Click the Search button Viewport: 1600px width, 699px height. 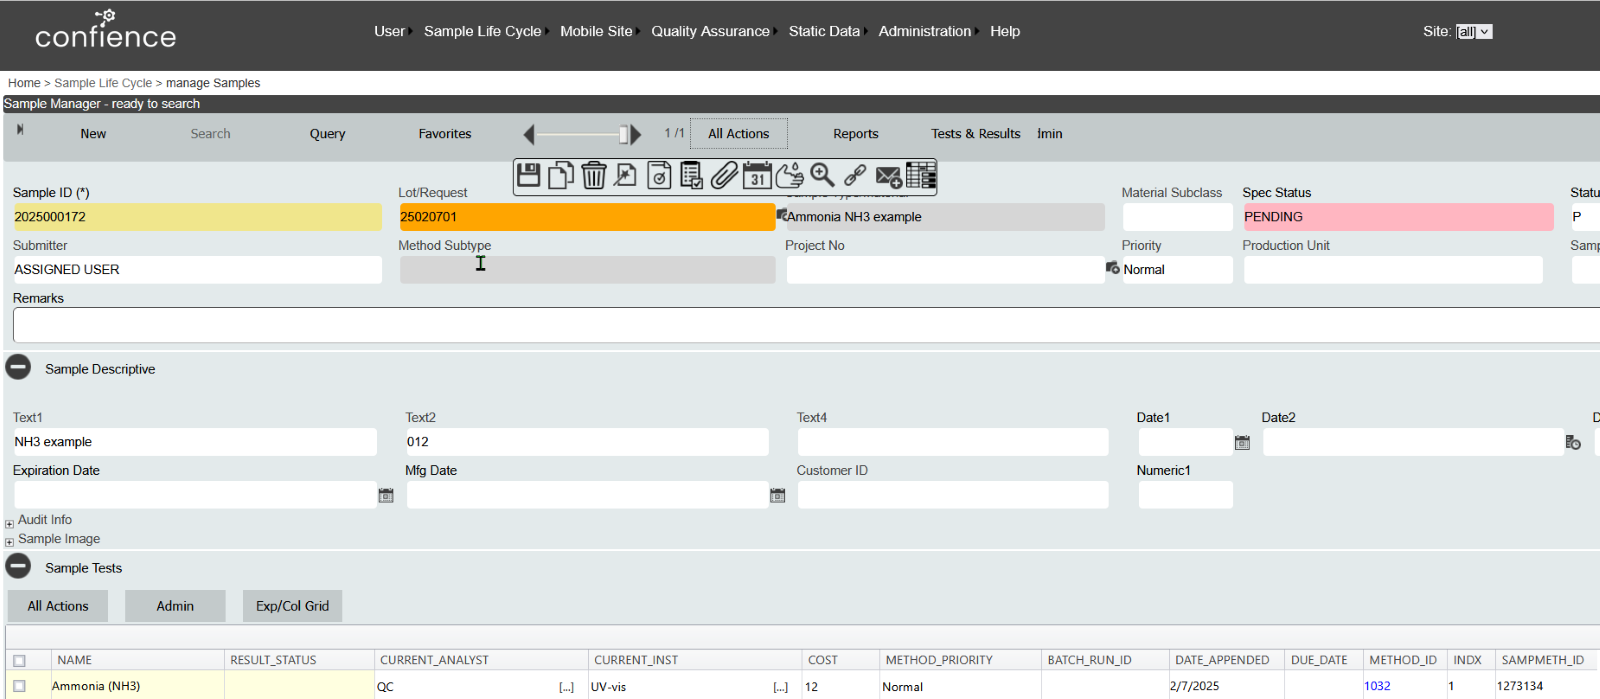[210, 134]
